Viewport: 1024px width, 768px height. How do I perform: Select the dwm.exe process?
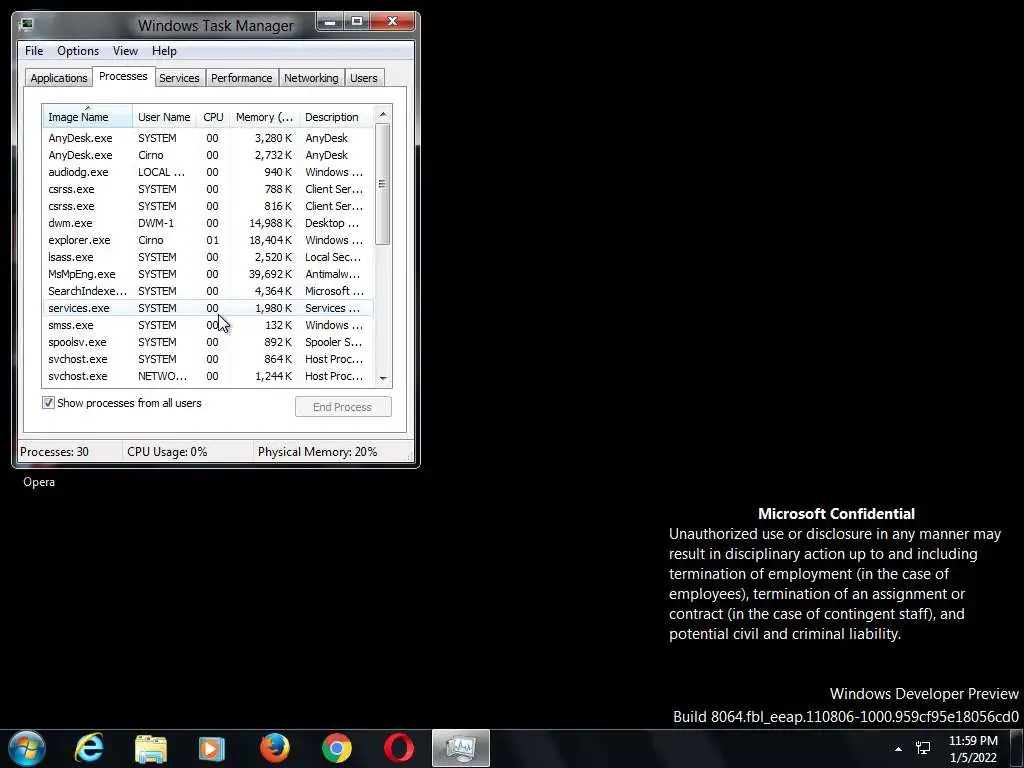(208, 223)
